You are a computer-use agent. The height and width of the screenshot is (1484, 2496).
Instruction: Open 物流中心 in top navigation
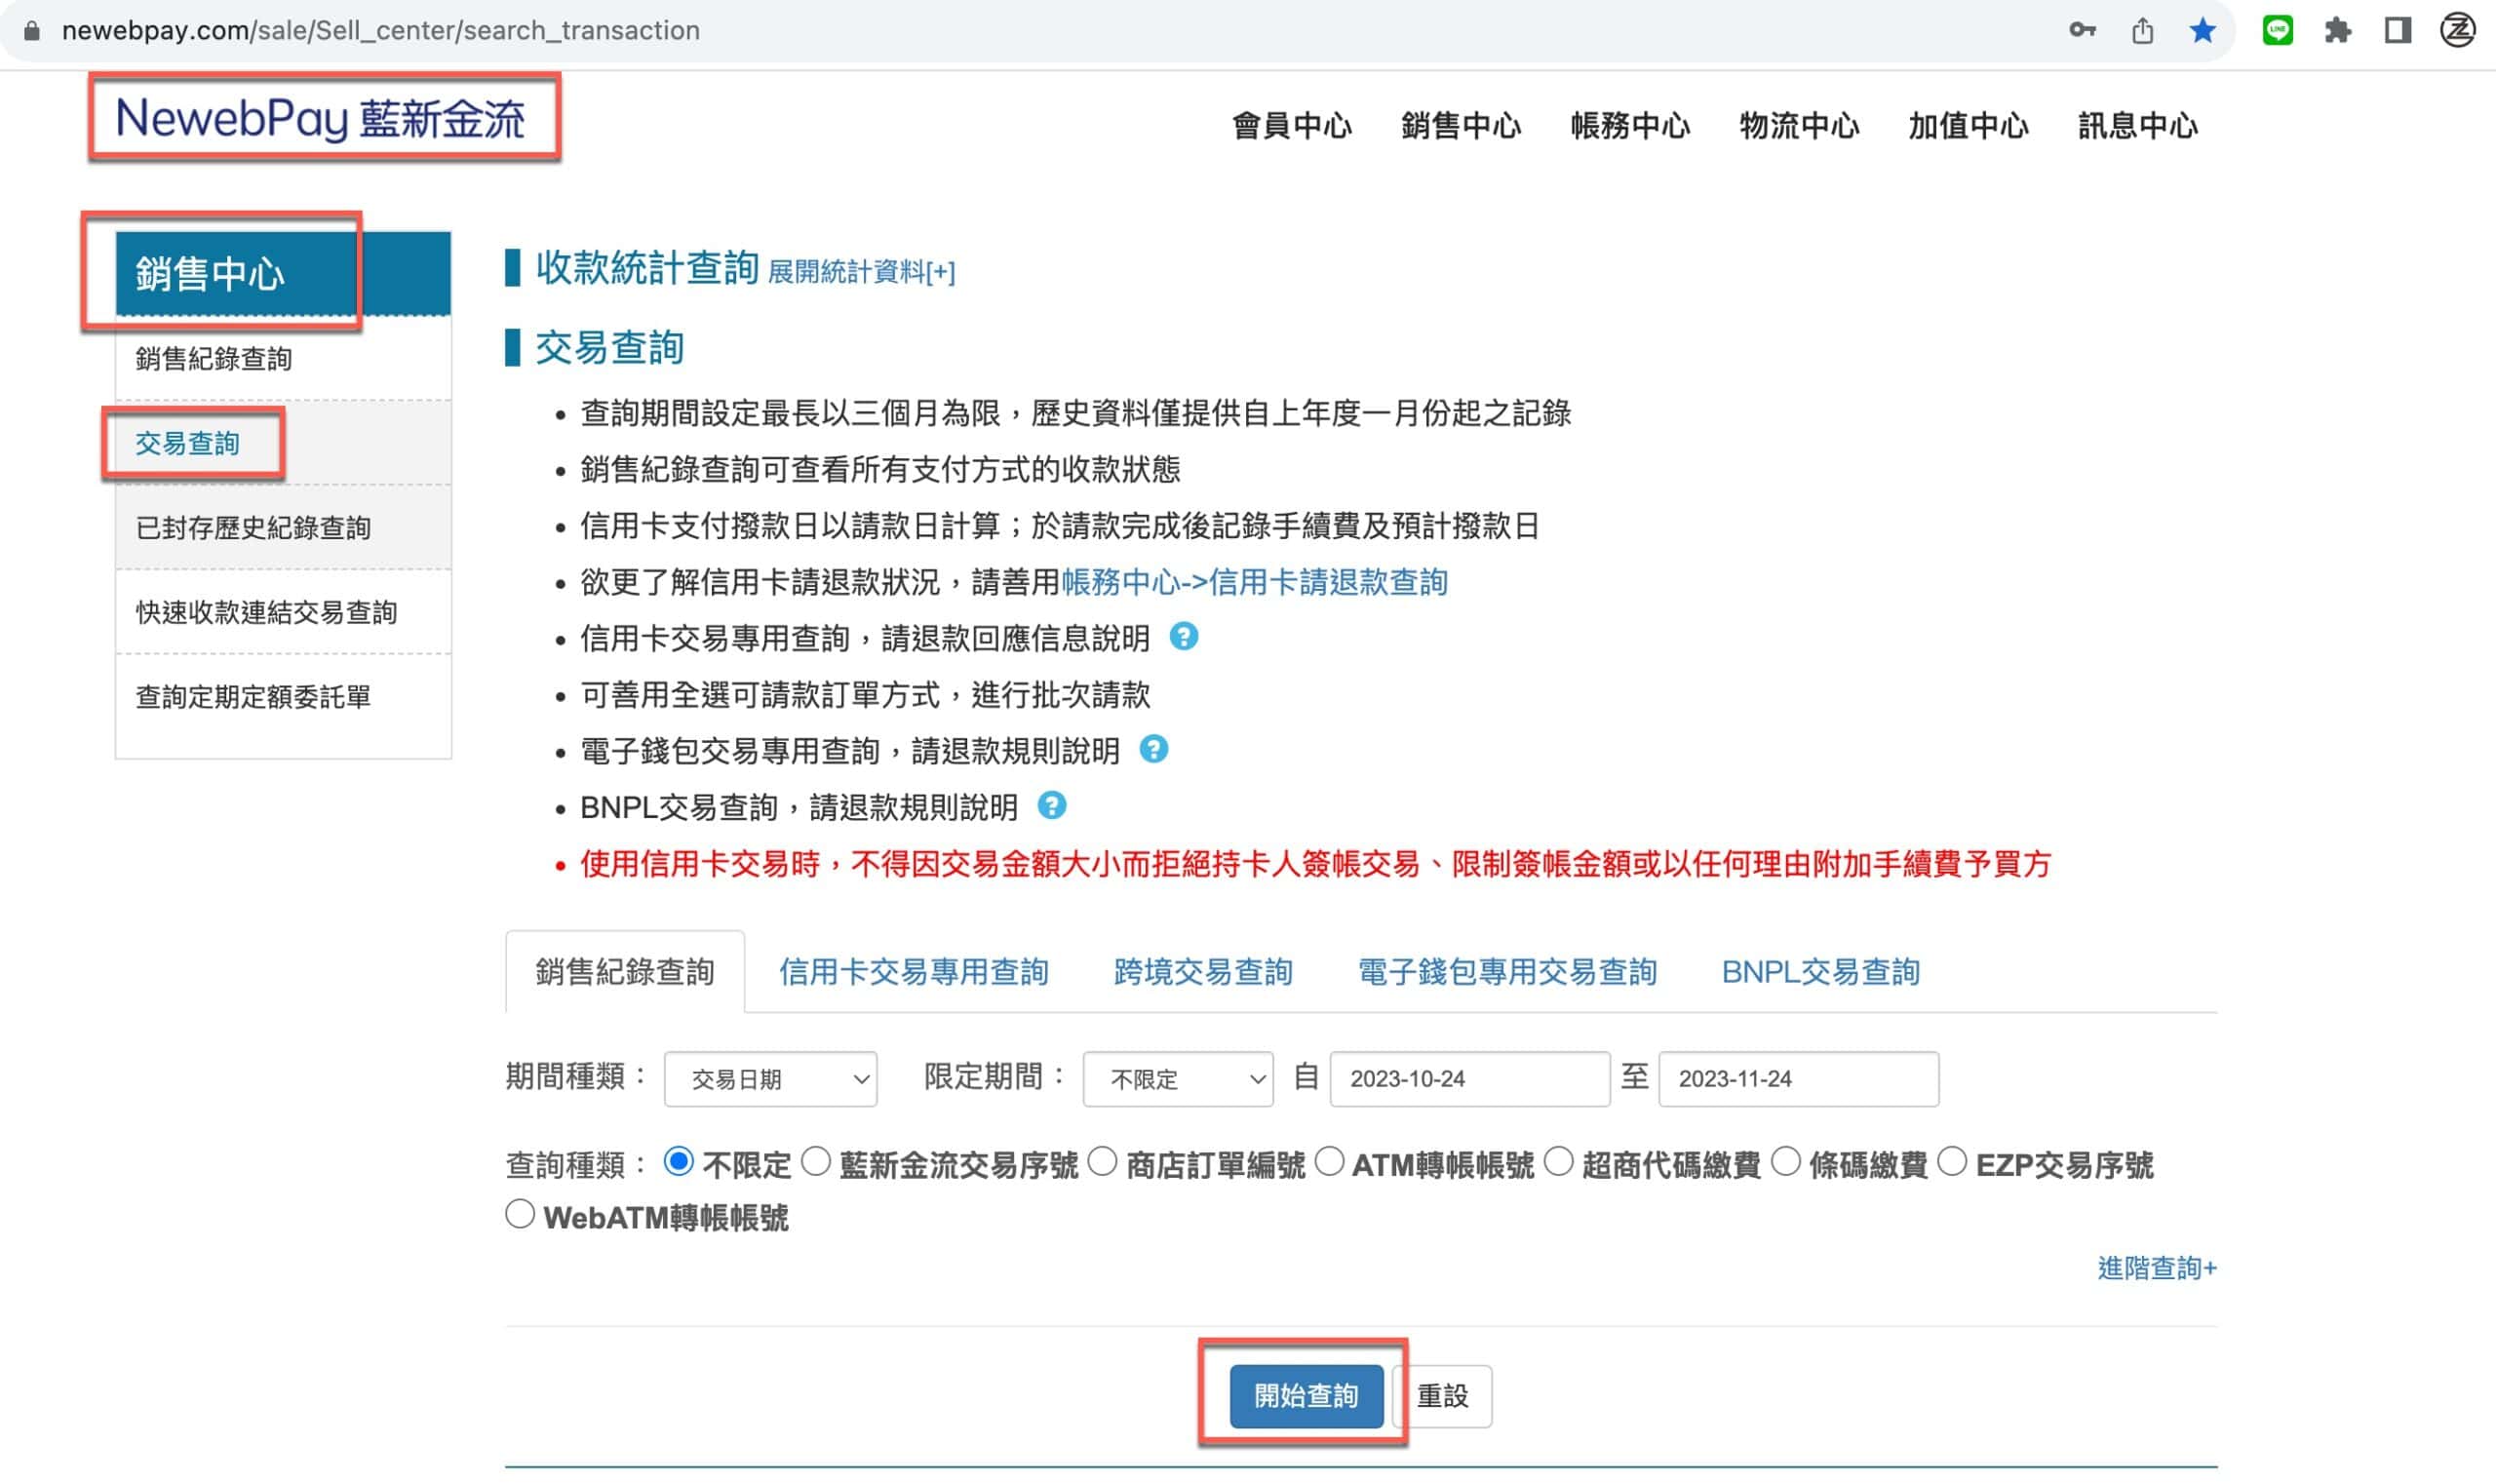1798,126
